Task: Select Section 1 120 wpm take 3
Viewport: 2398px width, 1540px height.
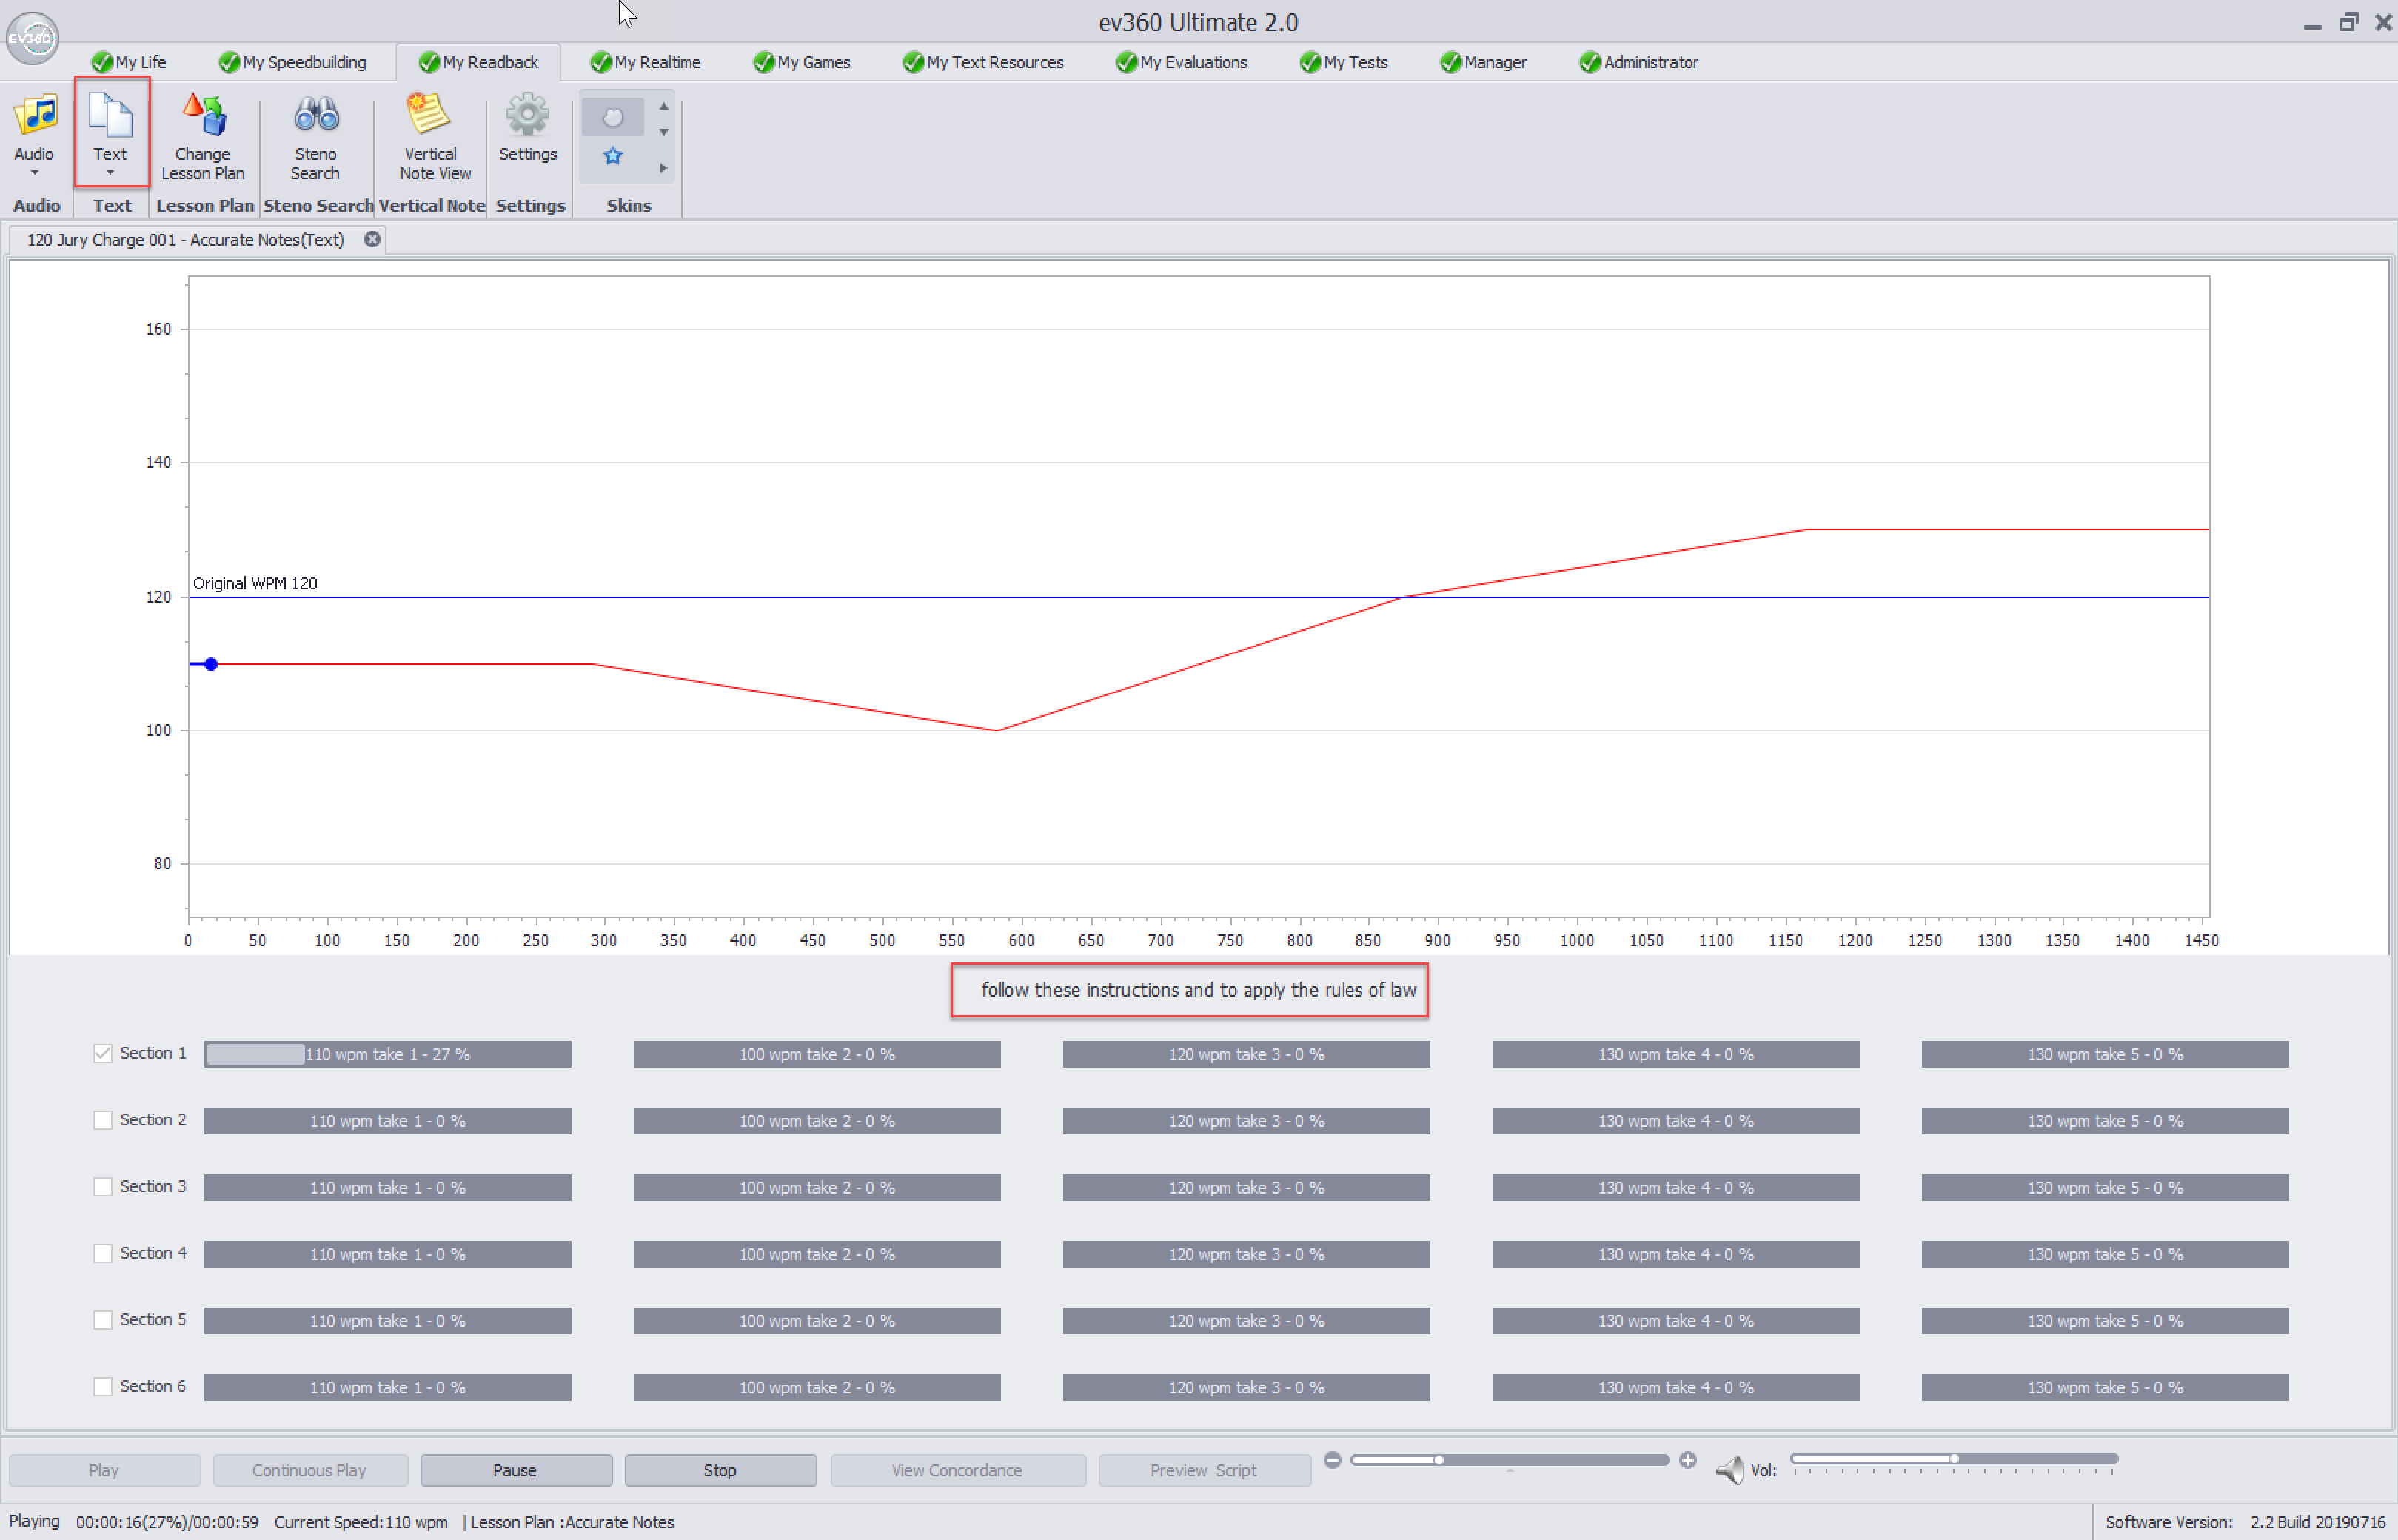Action: coord(1246,1054)
